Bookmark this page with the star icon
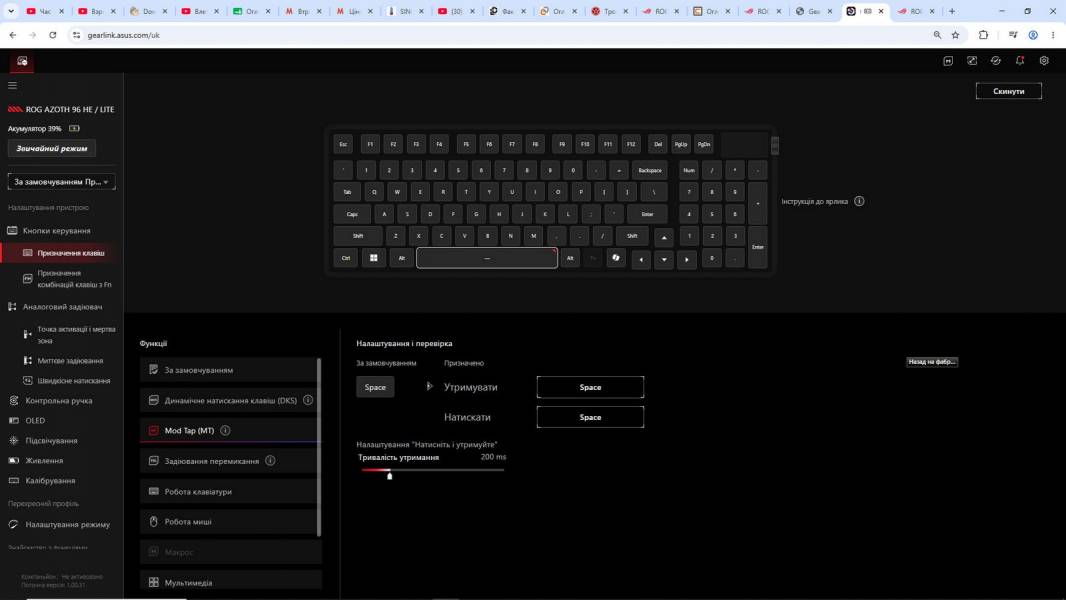Viewport: 1066px width, 600px height. point(955,35)
